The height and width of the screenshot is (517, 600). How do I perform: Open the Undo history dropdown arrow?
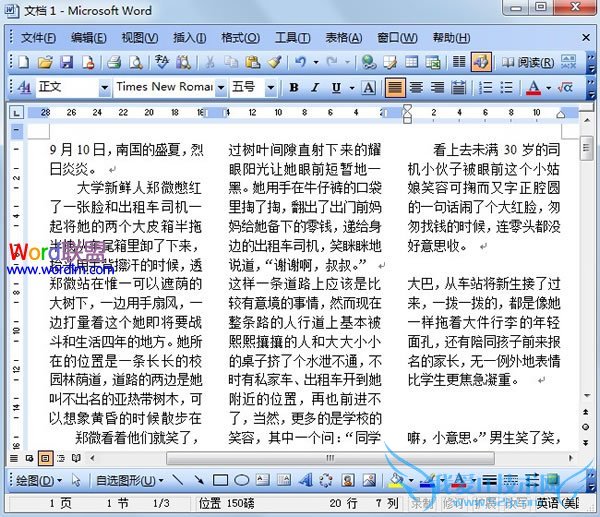click(316, 62)
